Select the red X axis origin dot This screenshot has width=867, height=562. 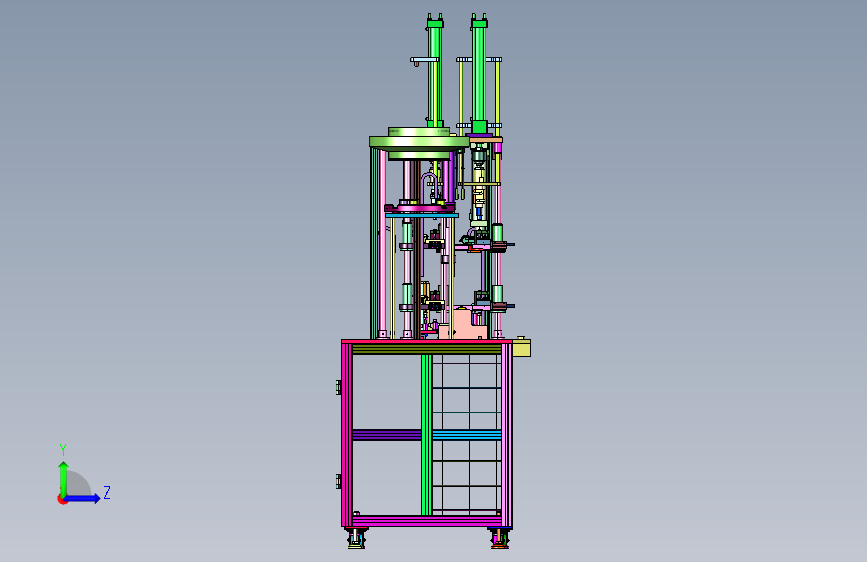click(62, 499)
